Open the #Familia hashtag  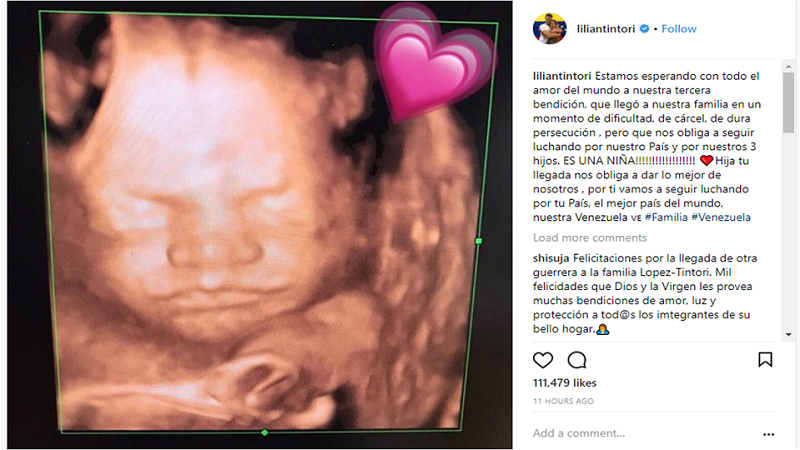[666, 217]
